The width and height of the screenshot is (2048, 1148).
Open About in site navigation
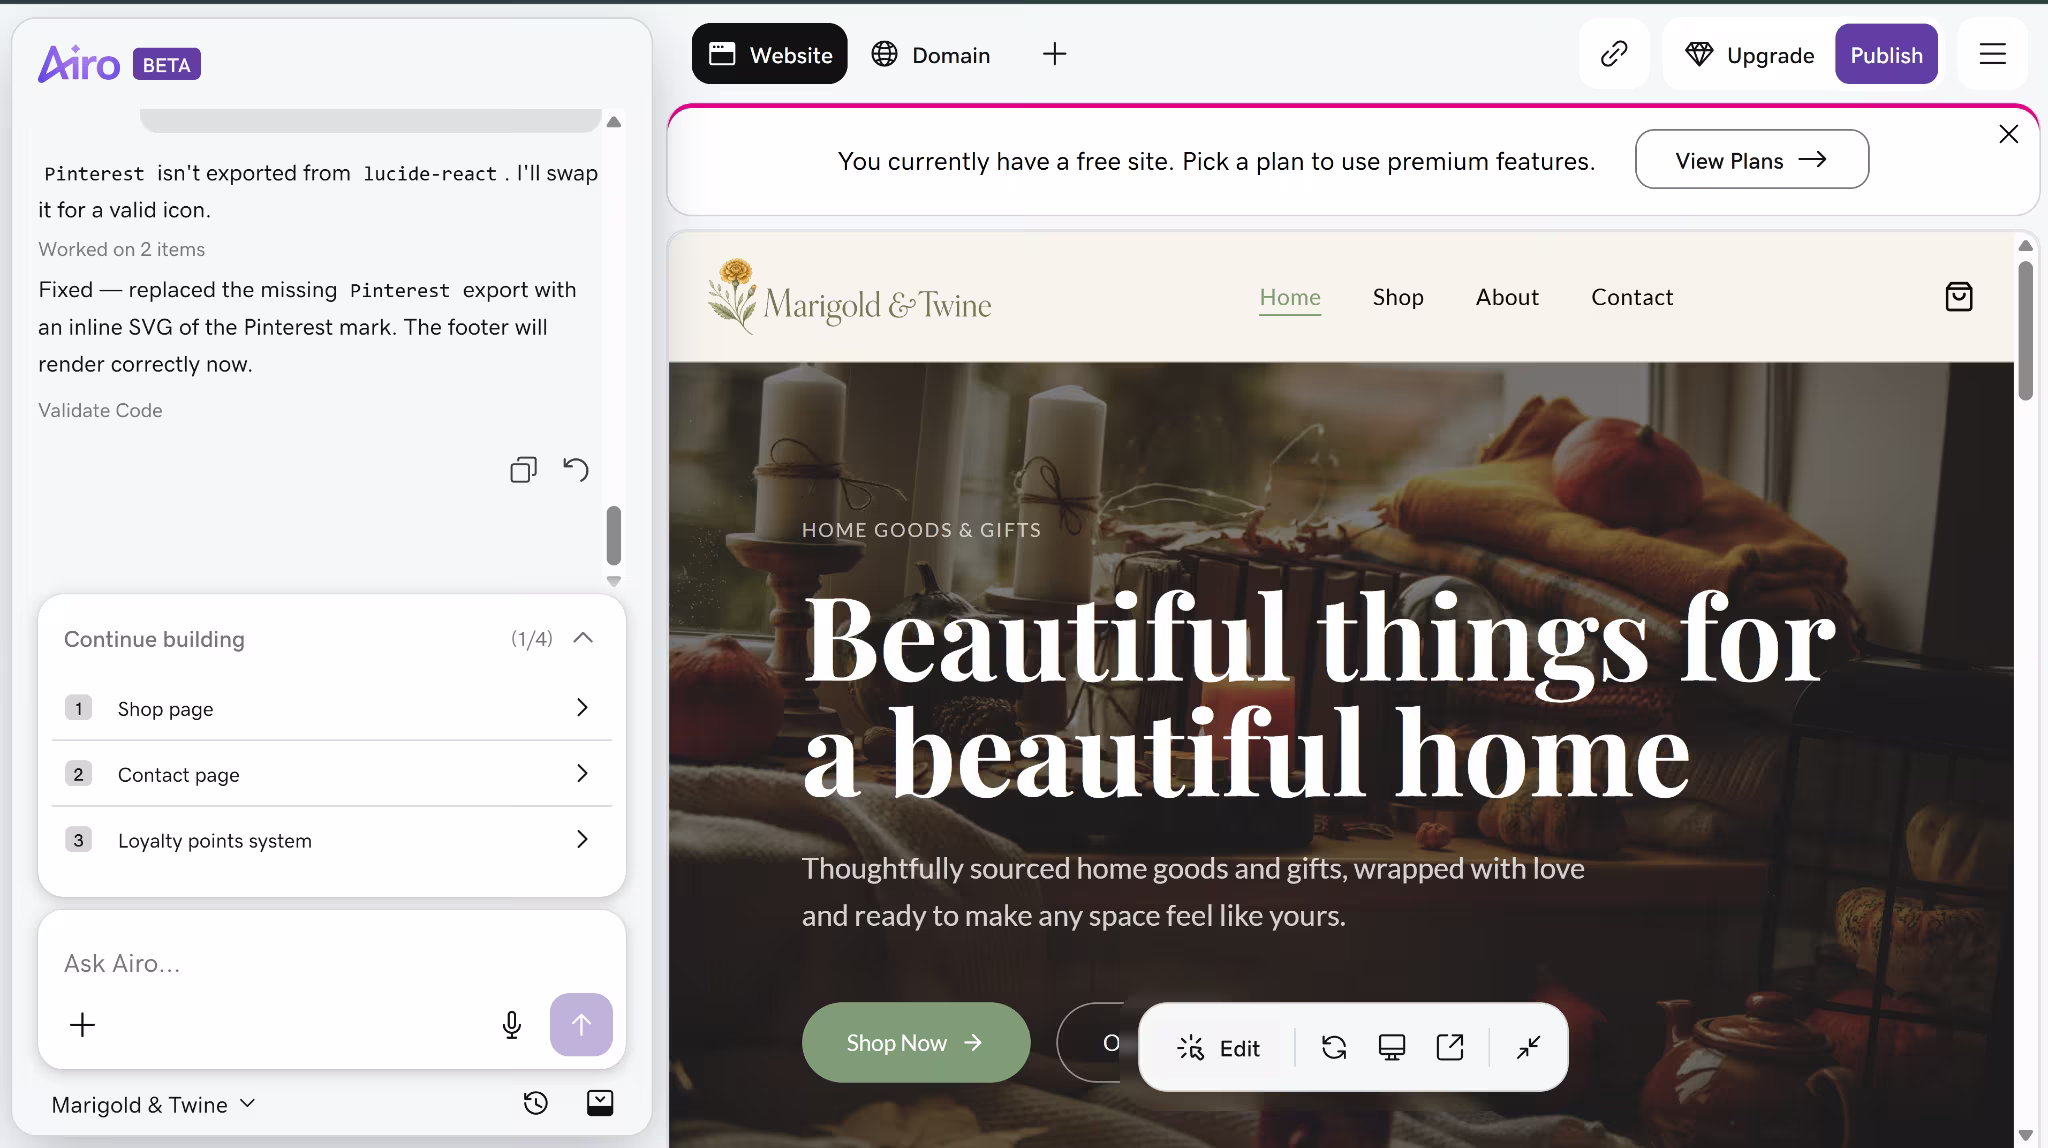(x=1507, y=297)
